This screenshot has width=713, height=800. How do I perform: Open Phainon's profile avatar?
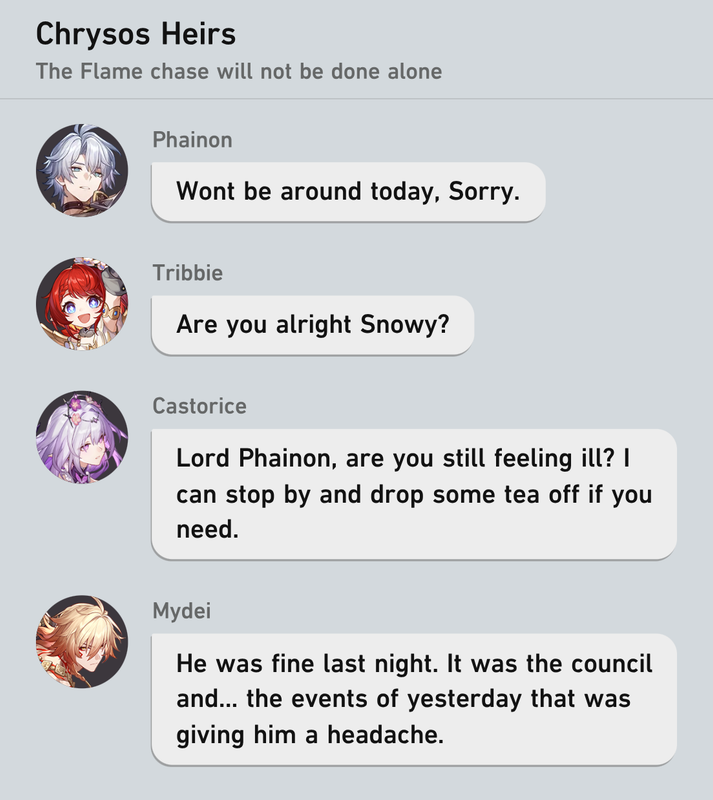tap(82, 170)
